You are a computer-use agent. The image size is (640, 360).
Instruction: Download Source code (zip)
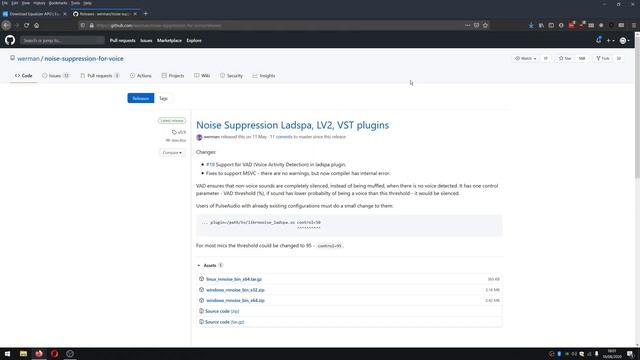point(222,311)
